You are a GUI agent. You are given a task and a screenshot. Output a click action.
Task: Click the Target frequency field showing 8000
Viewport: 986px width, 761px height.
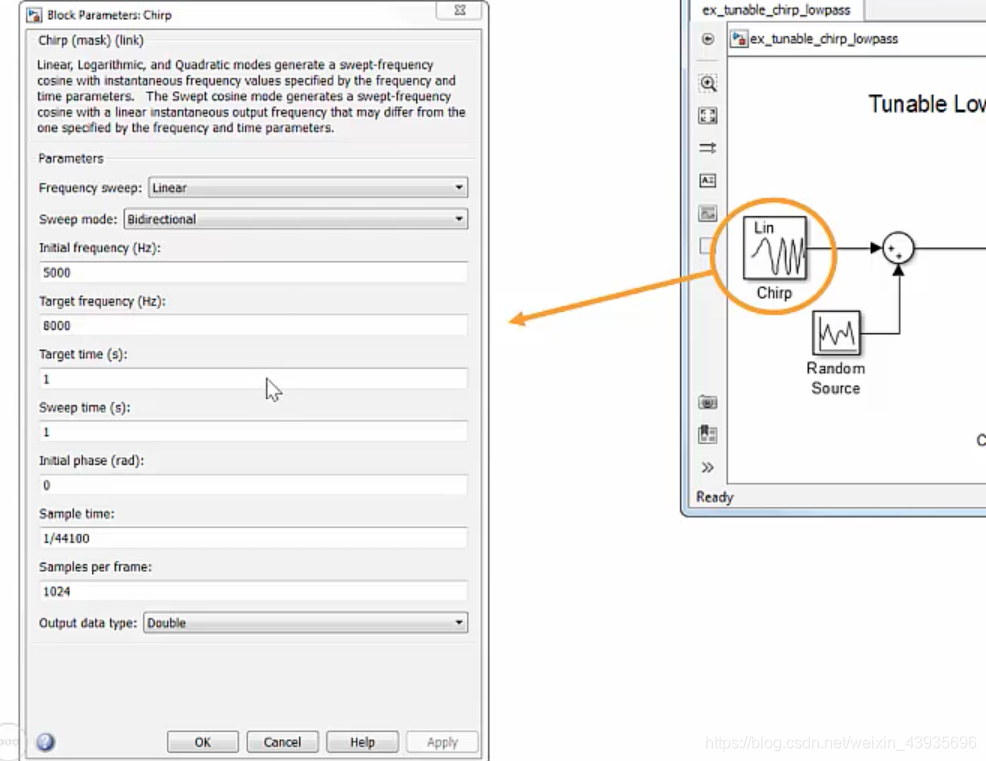(253, 325)
